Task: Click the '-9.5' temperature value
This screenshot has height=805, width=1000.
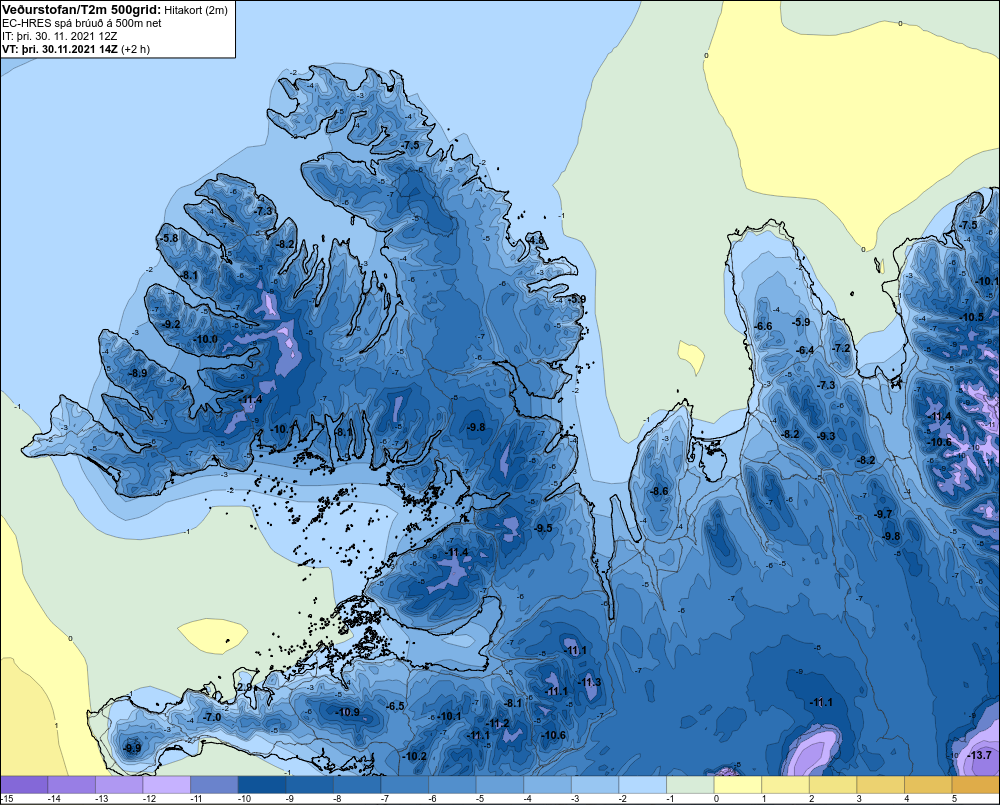Action: [543, 528]
